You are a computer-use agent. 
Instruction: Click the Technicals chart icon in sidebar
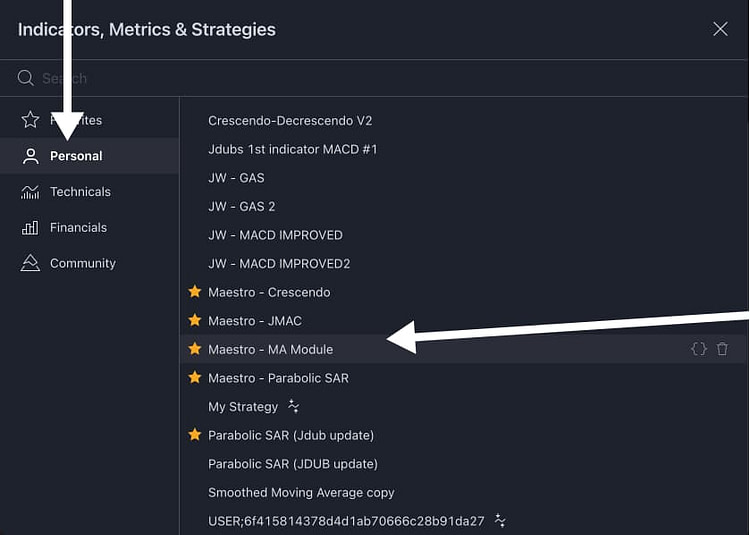pos(30,192)
